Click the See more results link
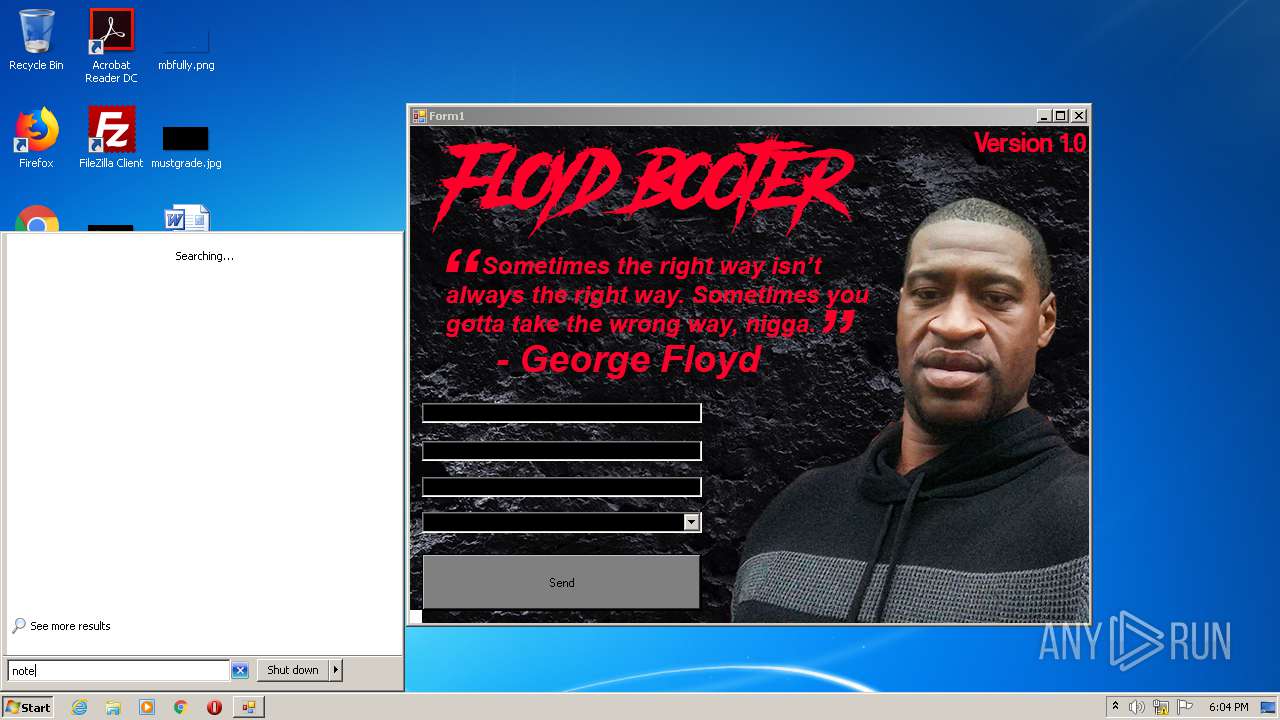 tap(70, 626)
